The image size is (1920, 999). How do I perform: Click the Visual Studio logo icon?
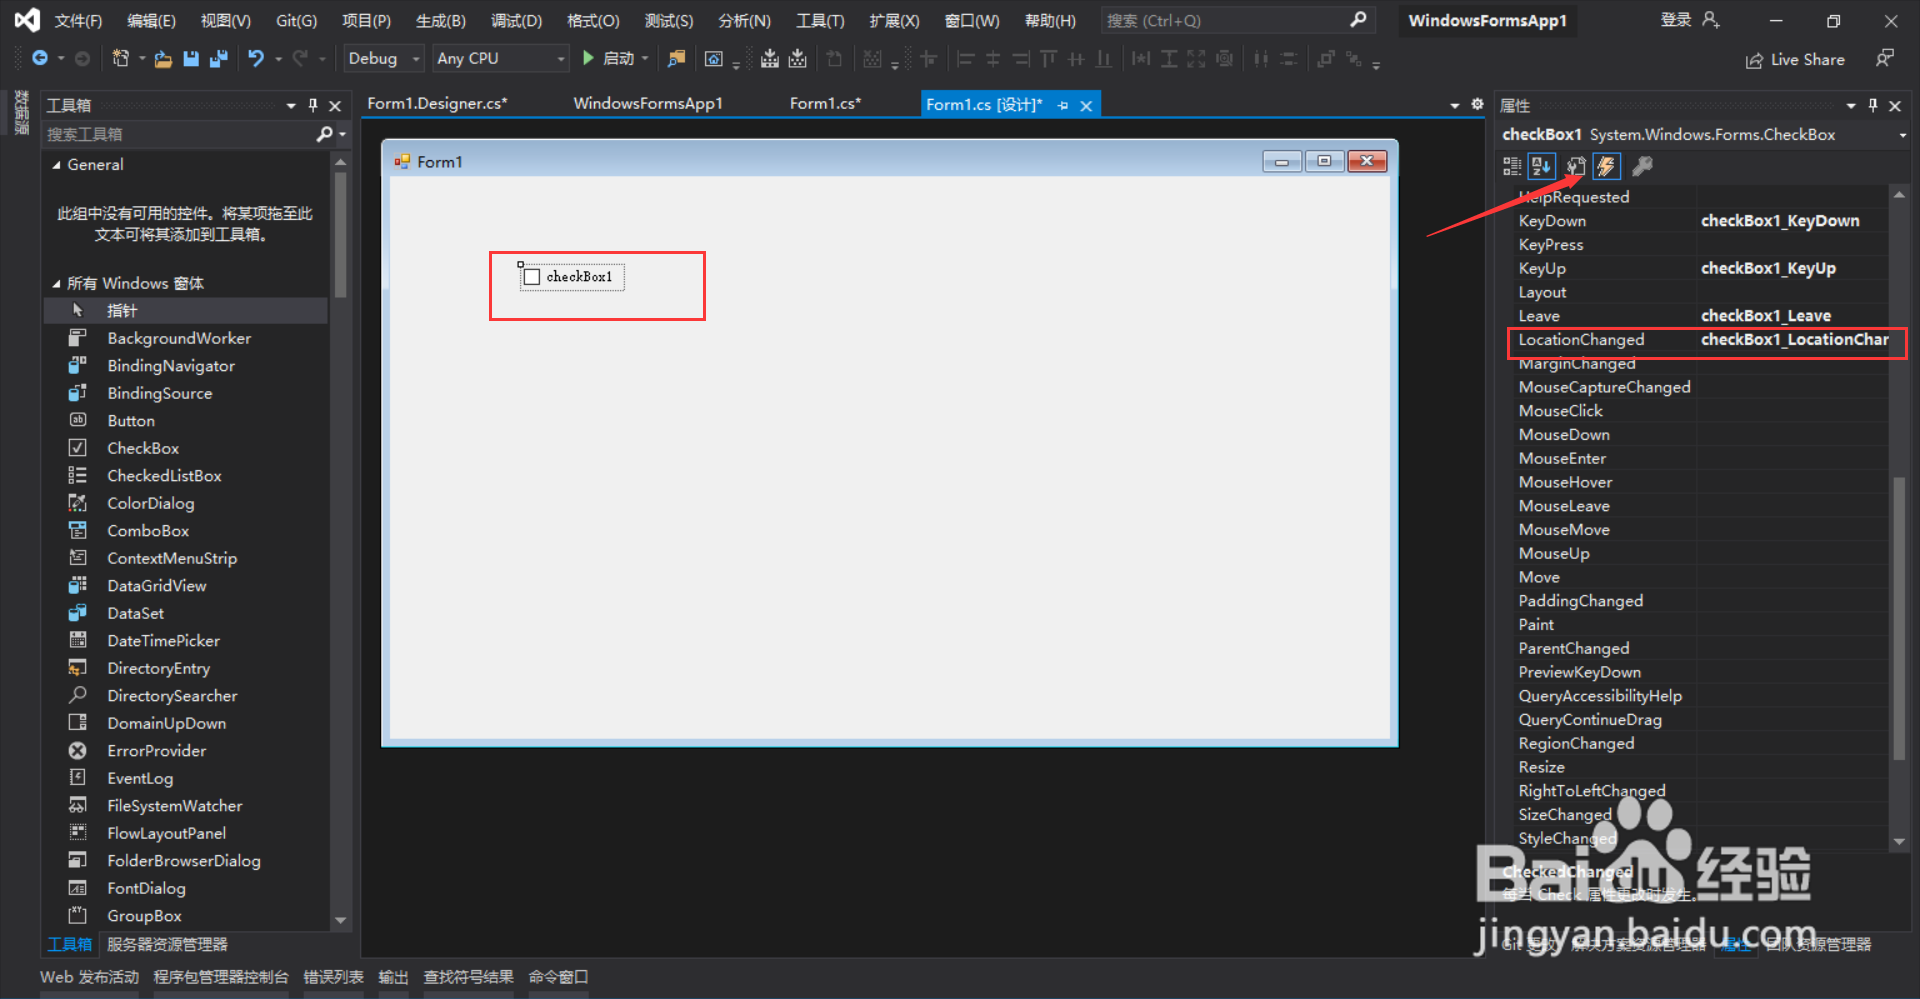[x=27, y=20]
